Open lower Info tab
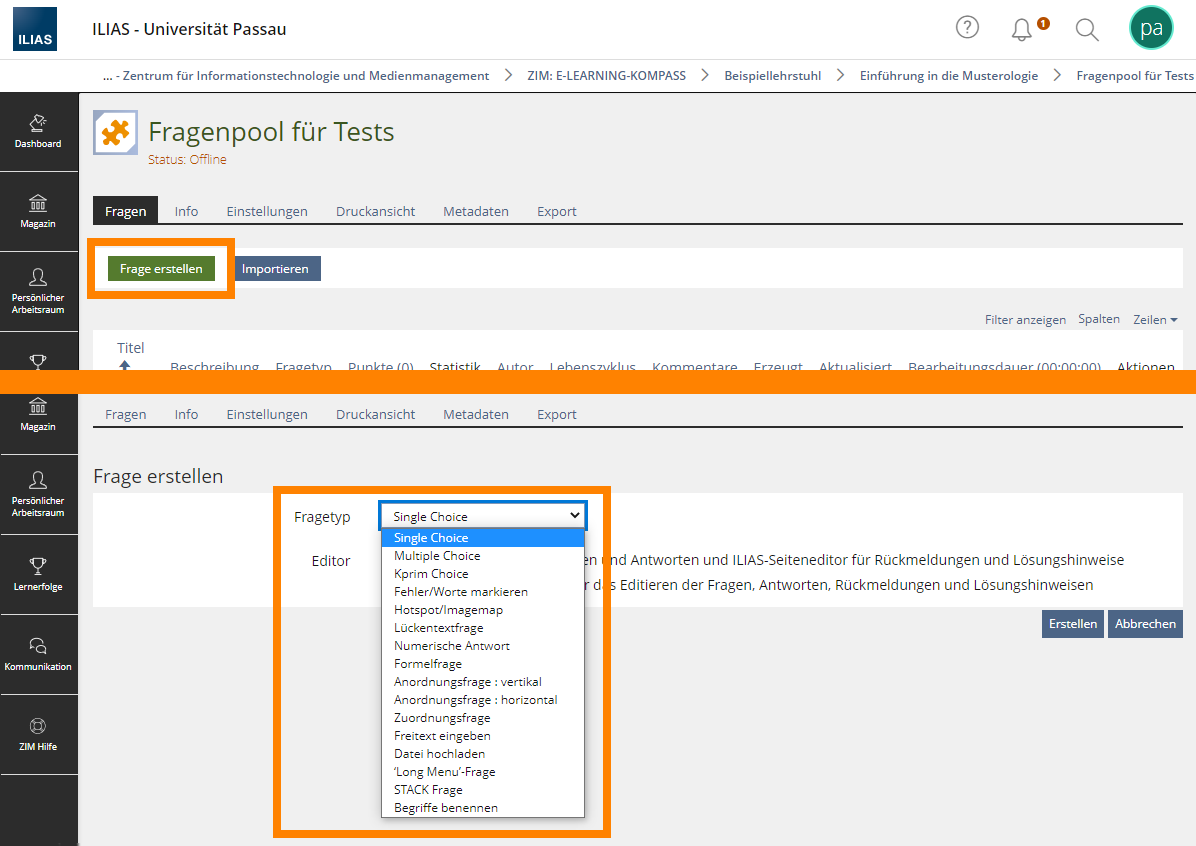The image size is (1196, 846). (x=186, y=414)
